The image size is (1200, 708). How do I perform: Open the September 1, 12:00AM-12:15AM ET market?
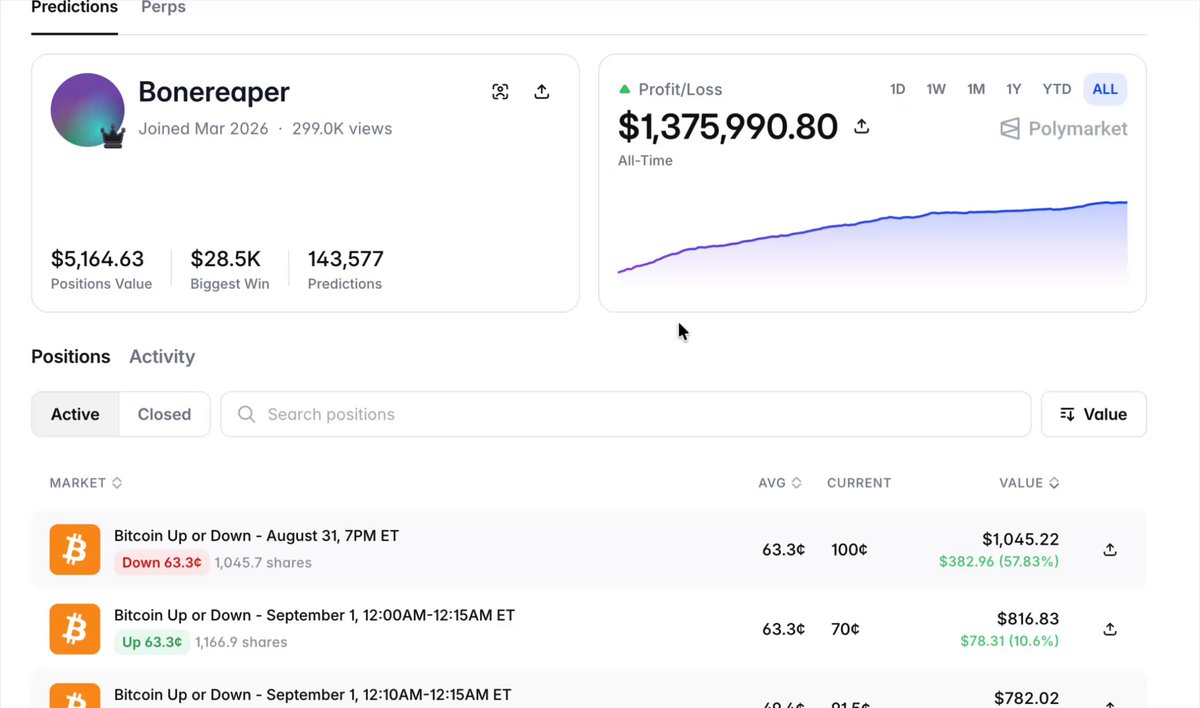[314, 615]
